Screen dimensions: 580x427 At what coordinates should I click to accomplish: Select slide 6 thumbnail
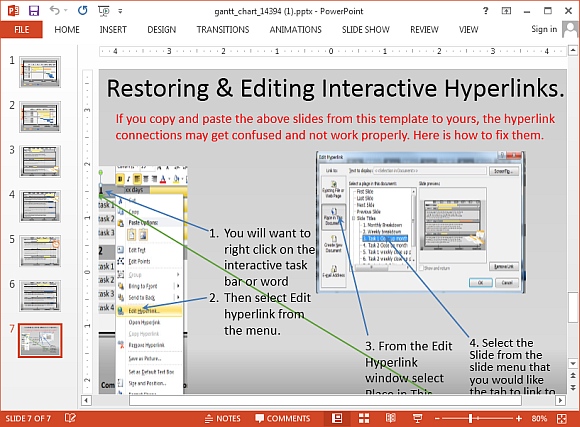[40, 296]
